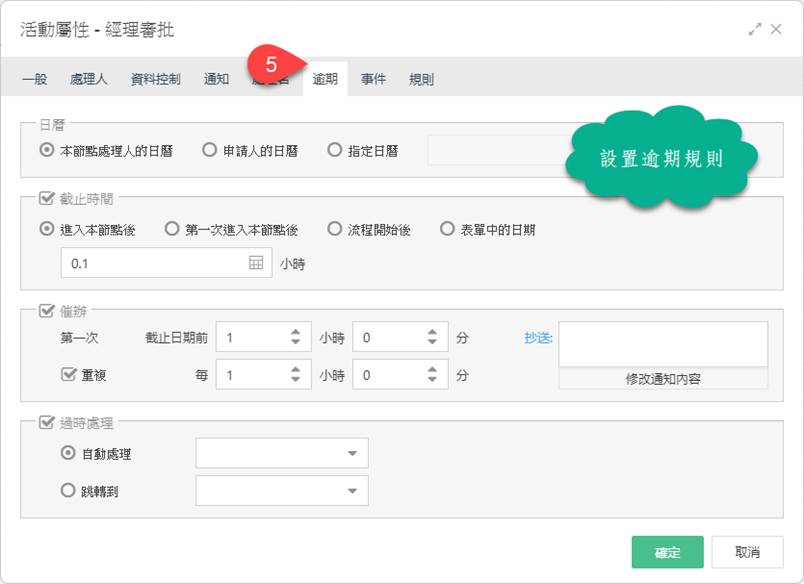
Task: Increase first reminder minutes value
Action: [432, 332]
